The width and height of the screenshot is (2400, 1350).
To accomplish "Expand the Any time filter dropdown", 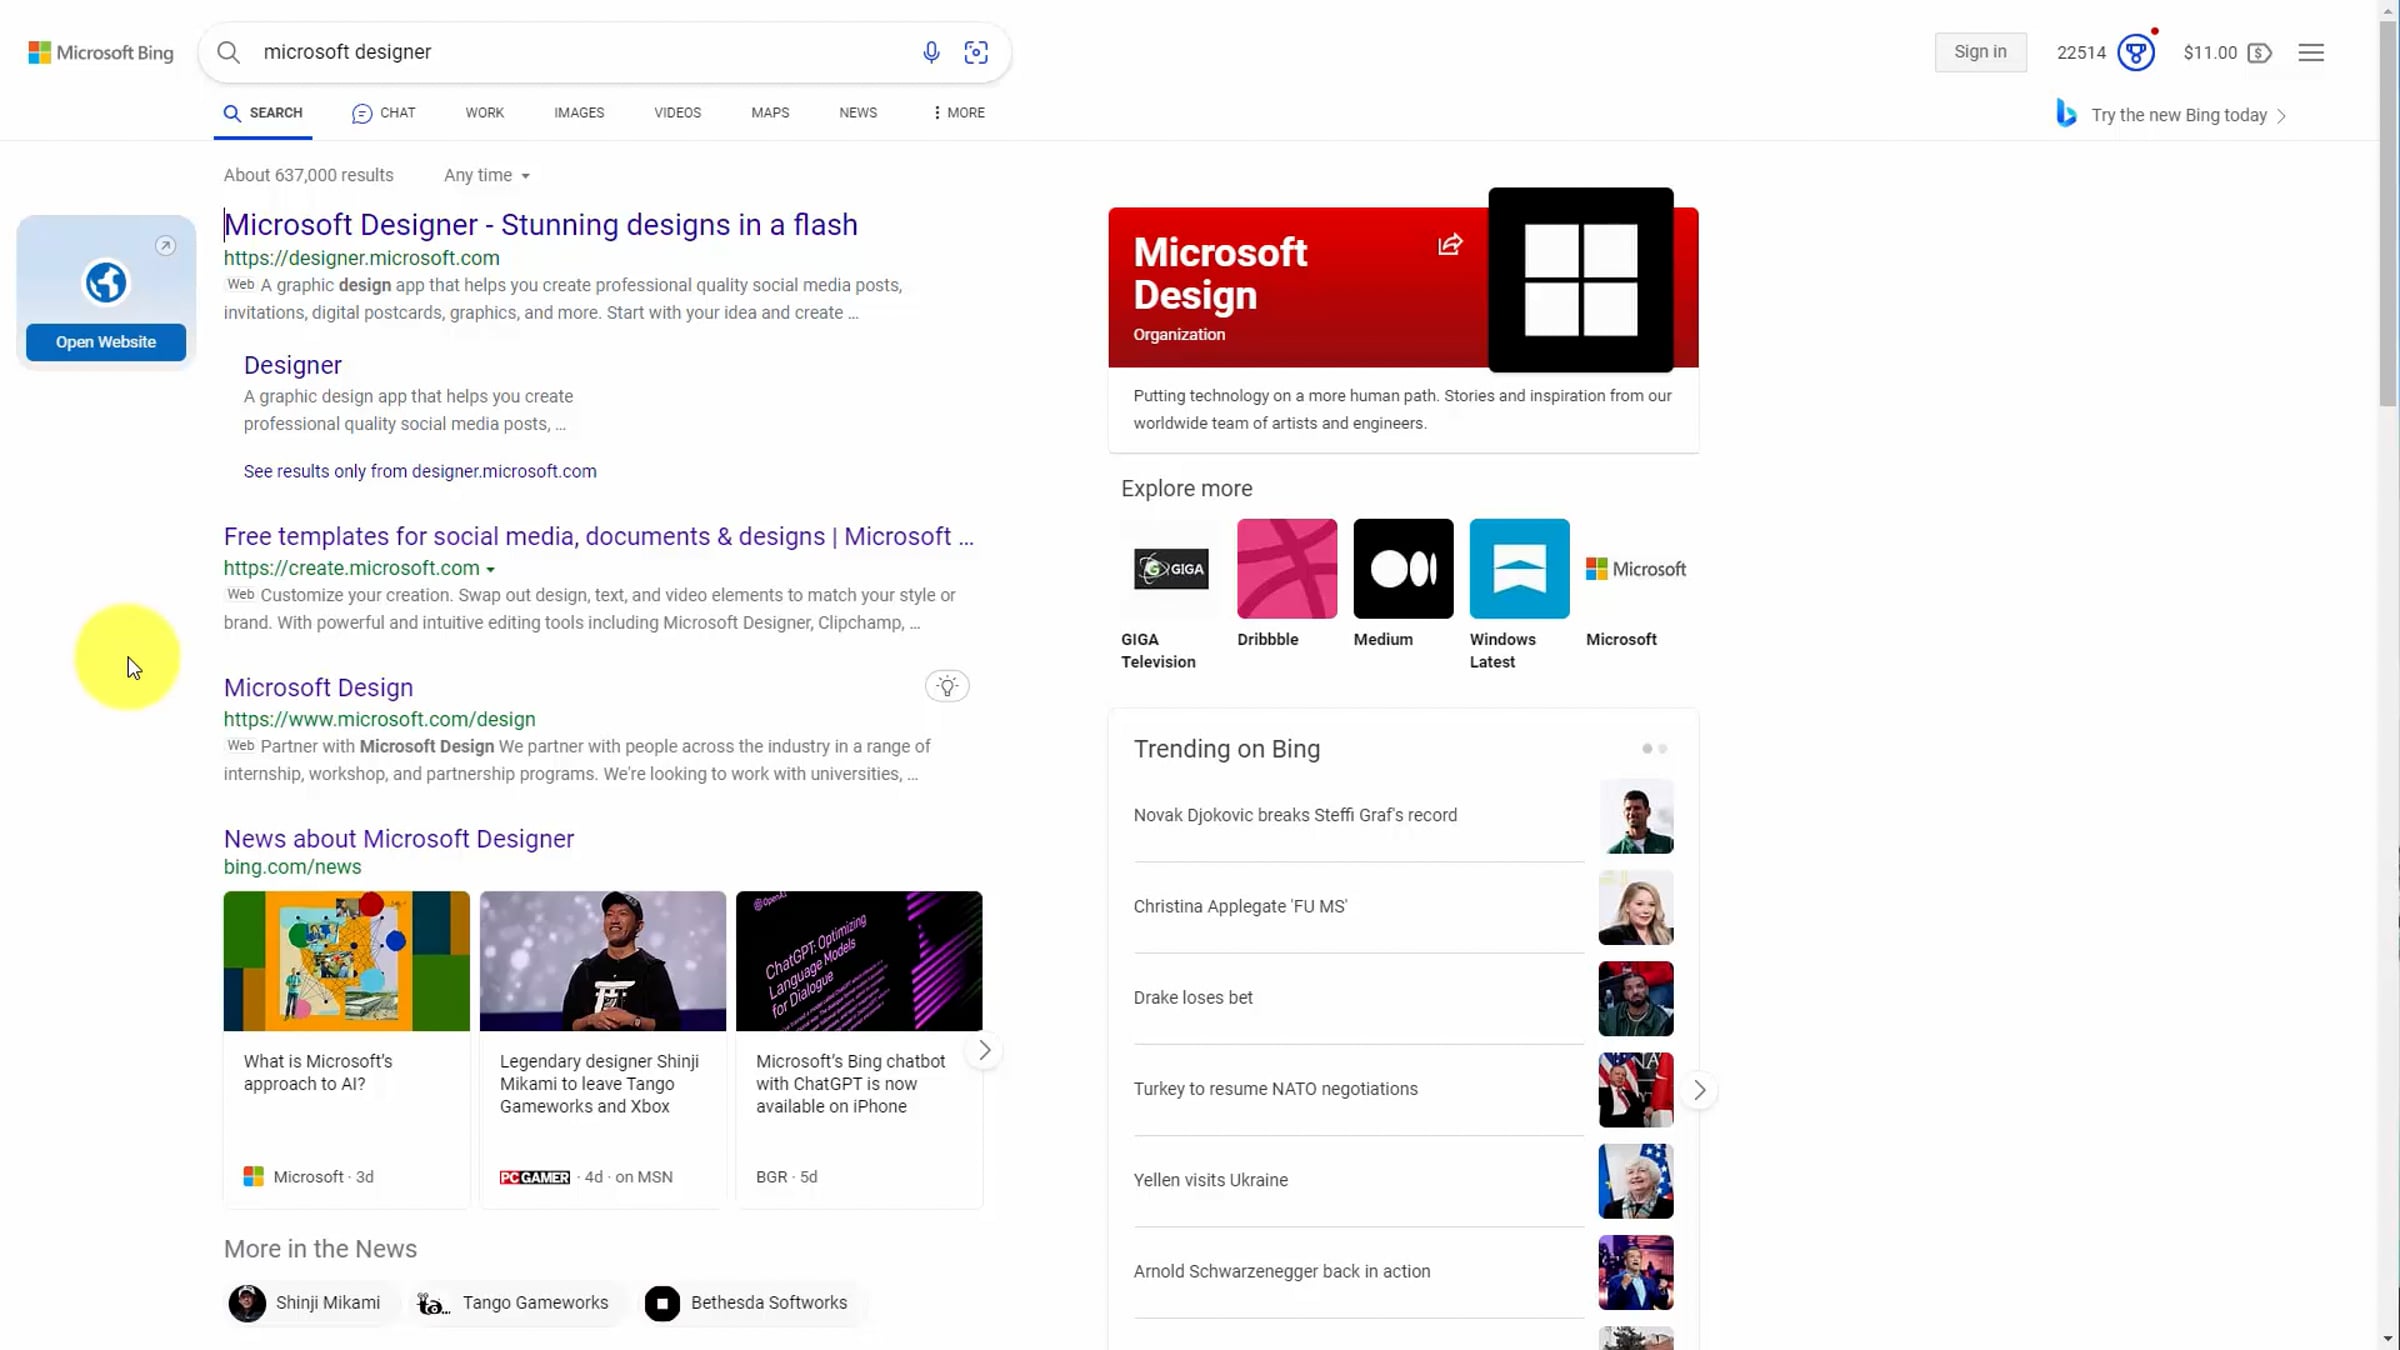I will [487, 175].
